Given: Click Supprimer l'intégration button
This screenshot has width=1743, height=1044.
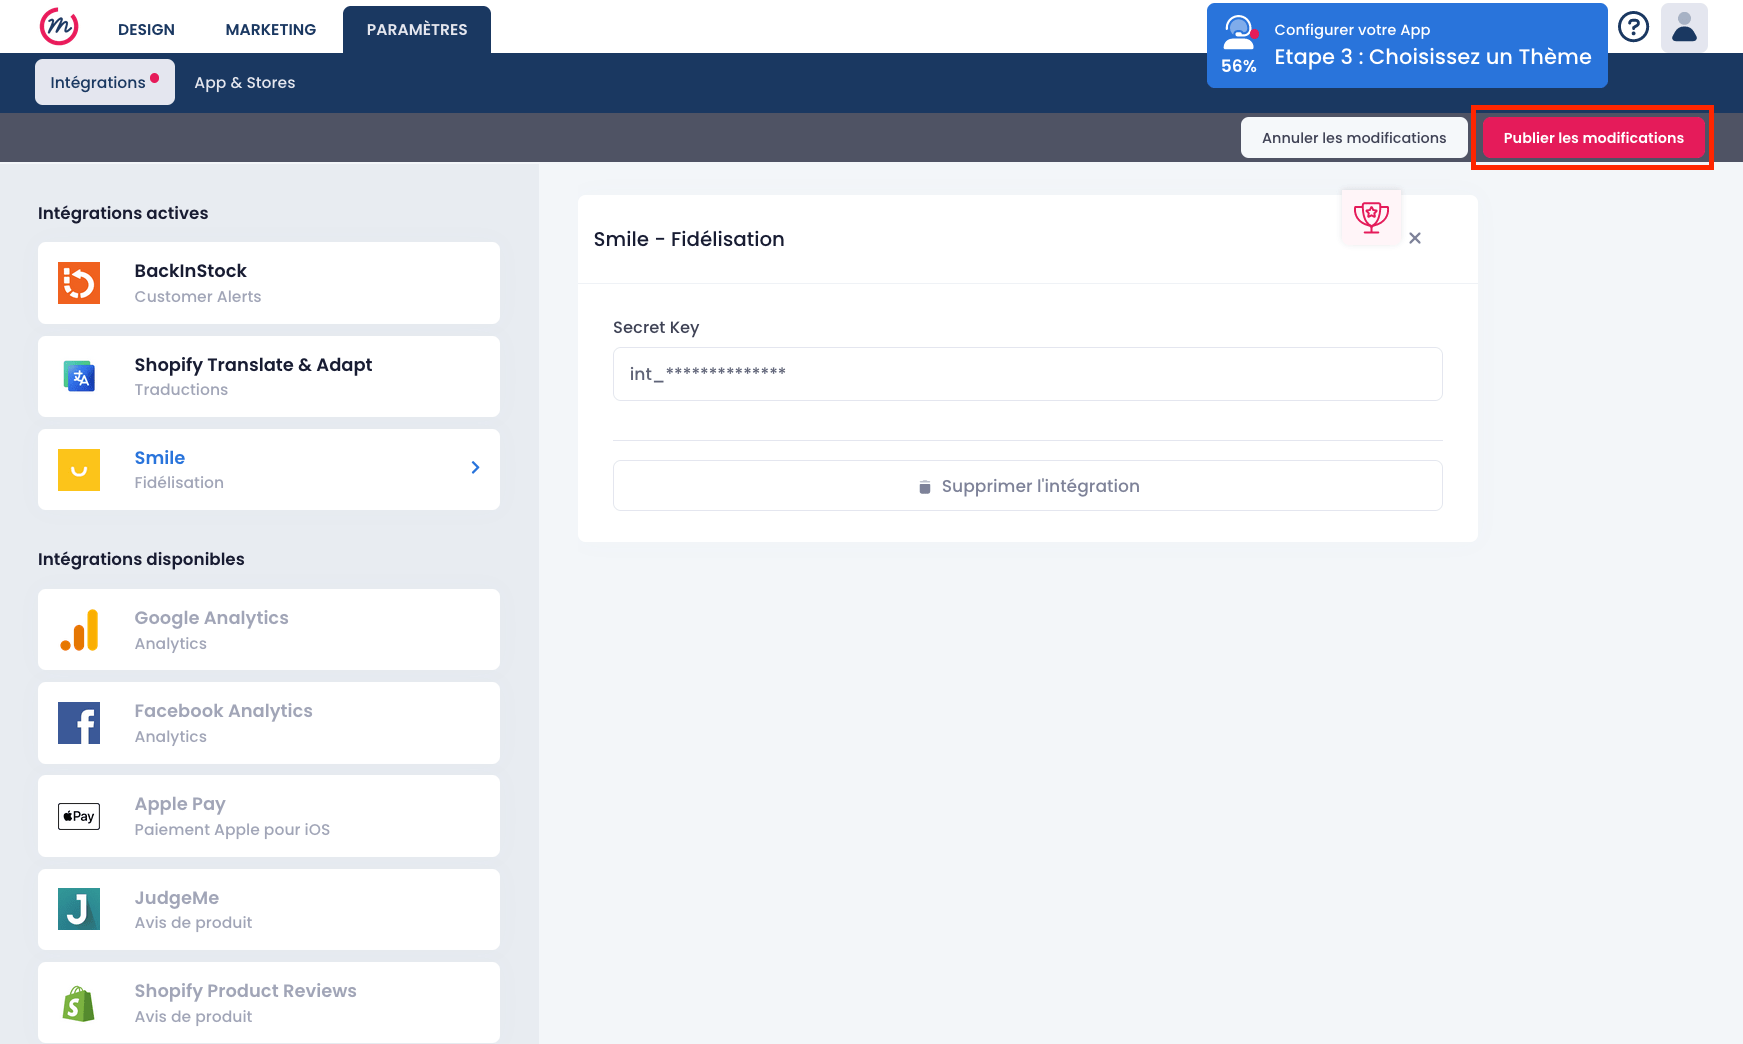Looking at the screenshot, I should coord(1028,486).
